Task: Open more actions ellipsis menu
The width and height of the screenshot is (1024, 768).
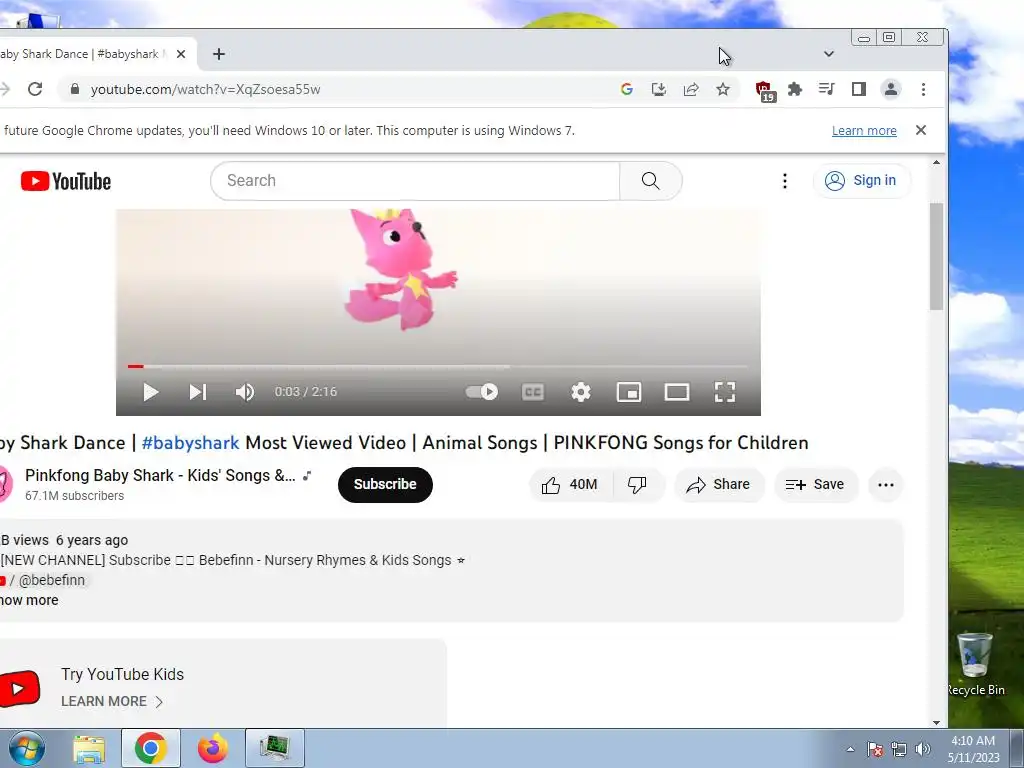Action: [x=886, y=485]
